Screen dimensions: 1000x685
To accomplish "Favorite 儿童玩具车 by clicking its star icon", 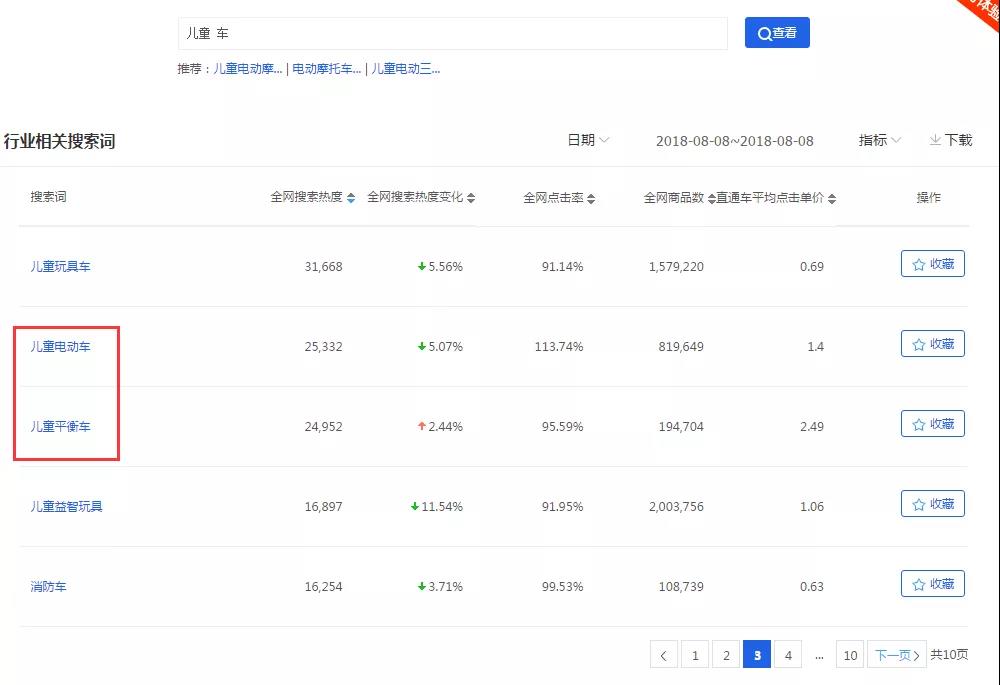I will pos(919,263).
